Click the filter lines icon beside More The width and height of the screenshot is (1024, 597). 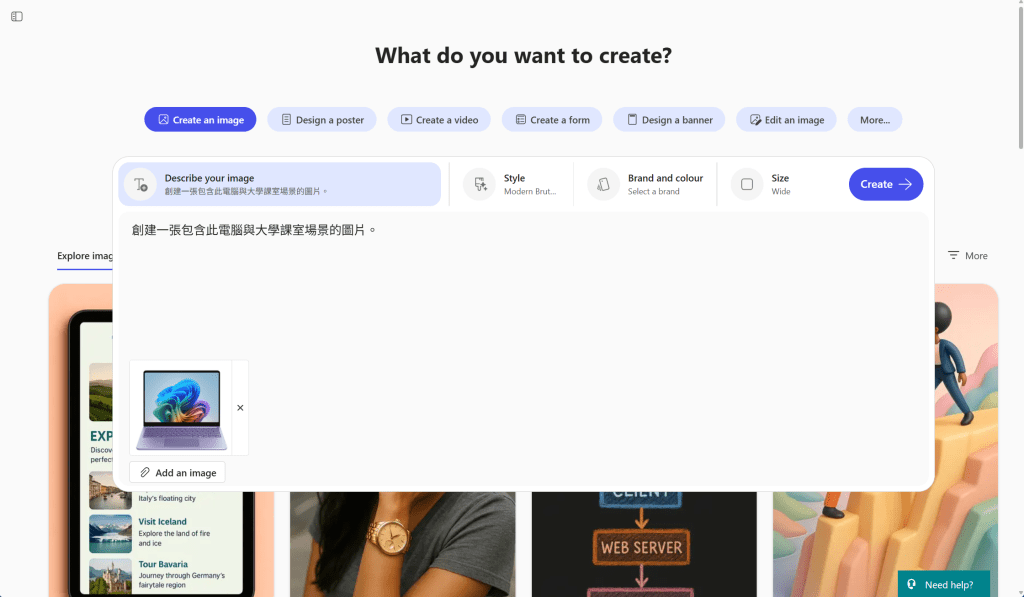pyautogui.click(x=953, y=255)
